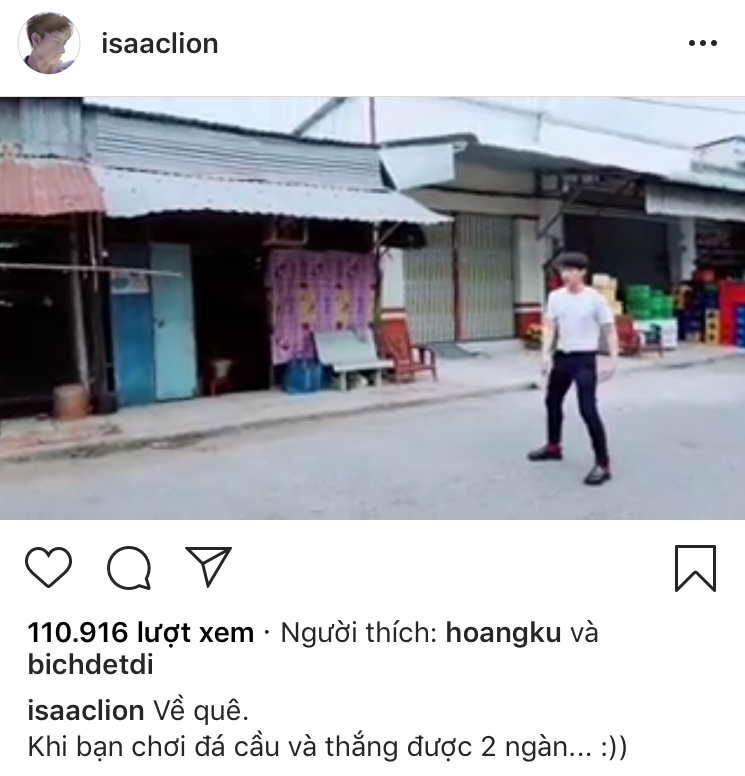Share the post using the paper plane icon
The height and width of the screenshot is (776, 745).
coord(208,567)
